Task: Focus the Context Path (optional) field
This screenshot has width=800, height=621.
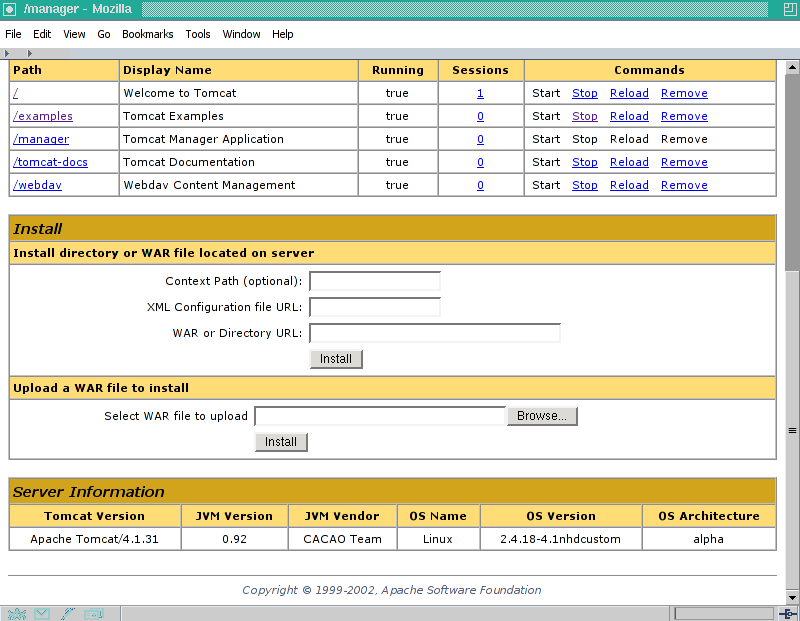Action: pos(375,281)
